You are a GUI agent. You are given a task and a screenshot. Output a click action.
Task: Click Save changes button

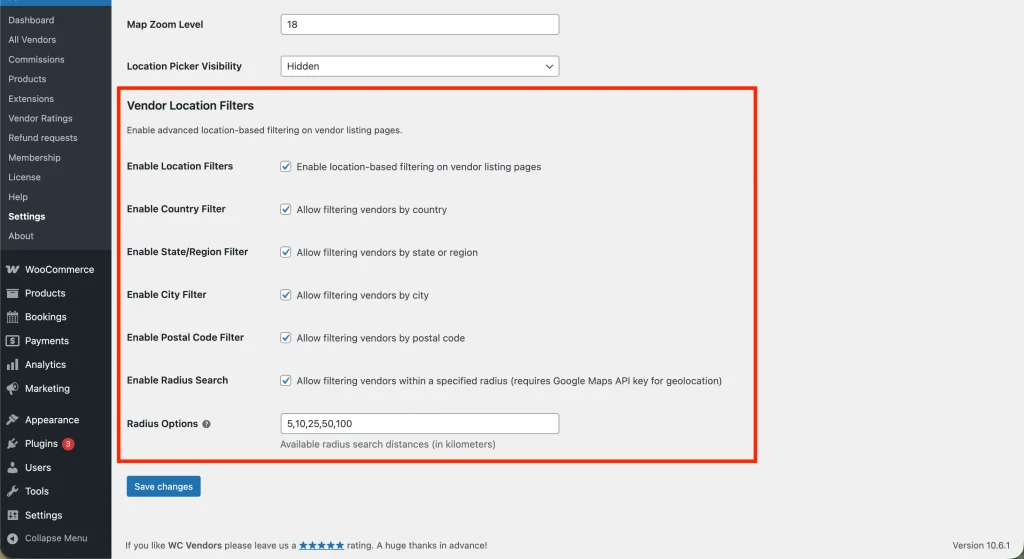coord(163,487)
